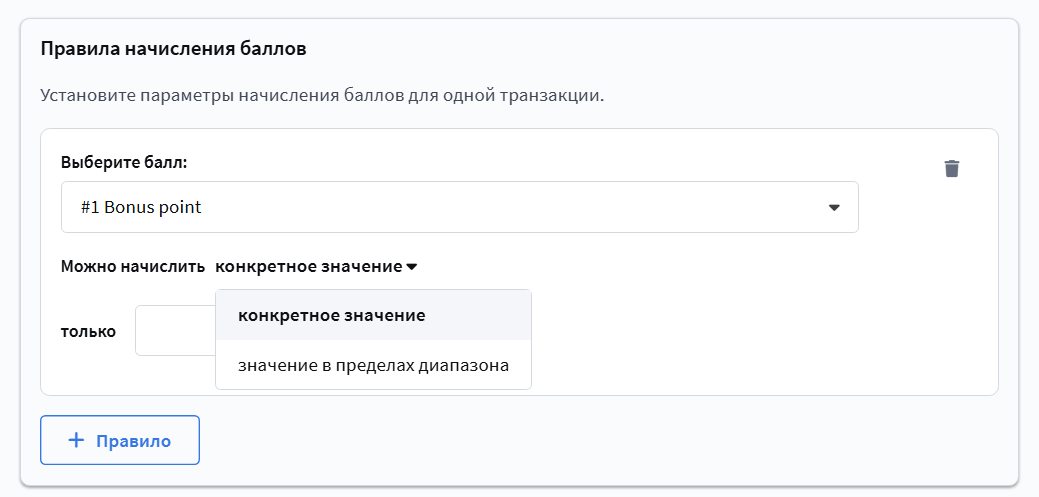
Task: Click the Установите параметры description text
Action: pyautogui.click(x=322, y=95)
